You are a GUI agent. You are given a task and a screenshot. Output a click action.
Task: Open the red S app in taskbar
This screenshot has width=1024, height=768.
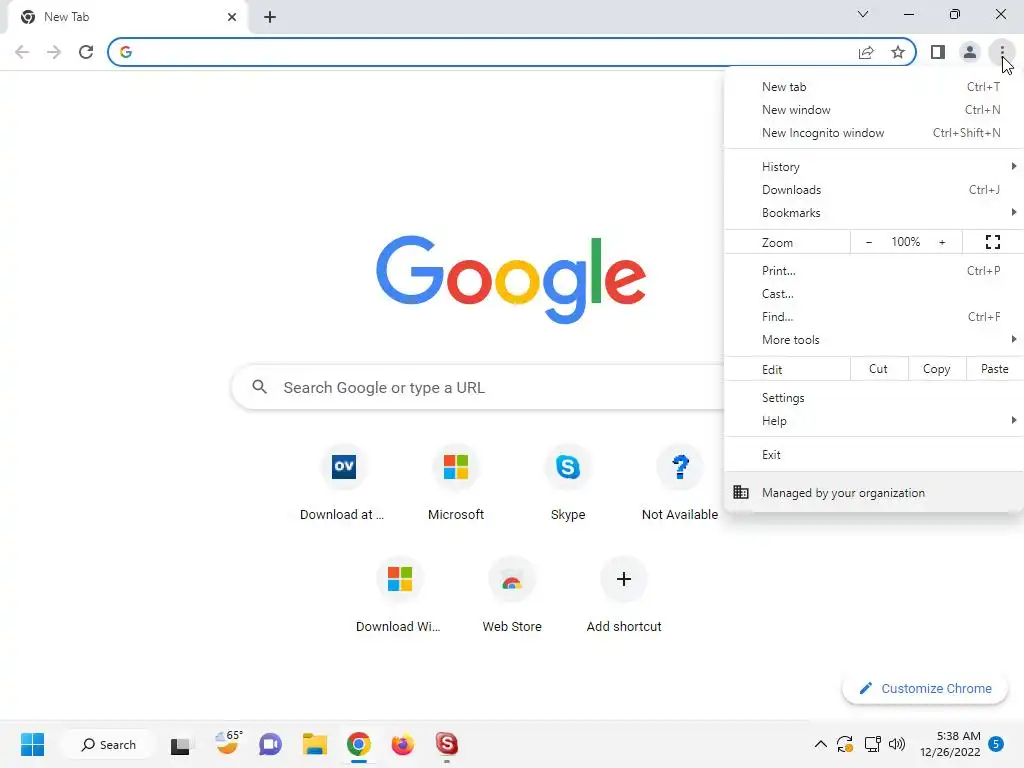click(x=447, y=744)
